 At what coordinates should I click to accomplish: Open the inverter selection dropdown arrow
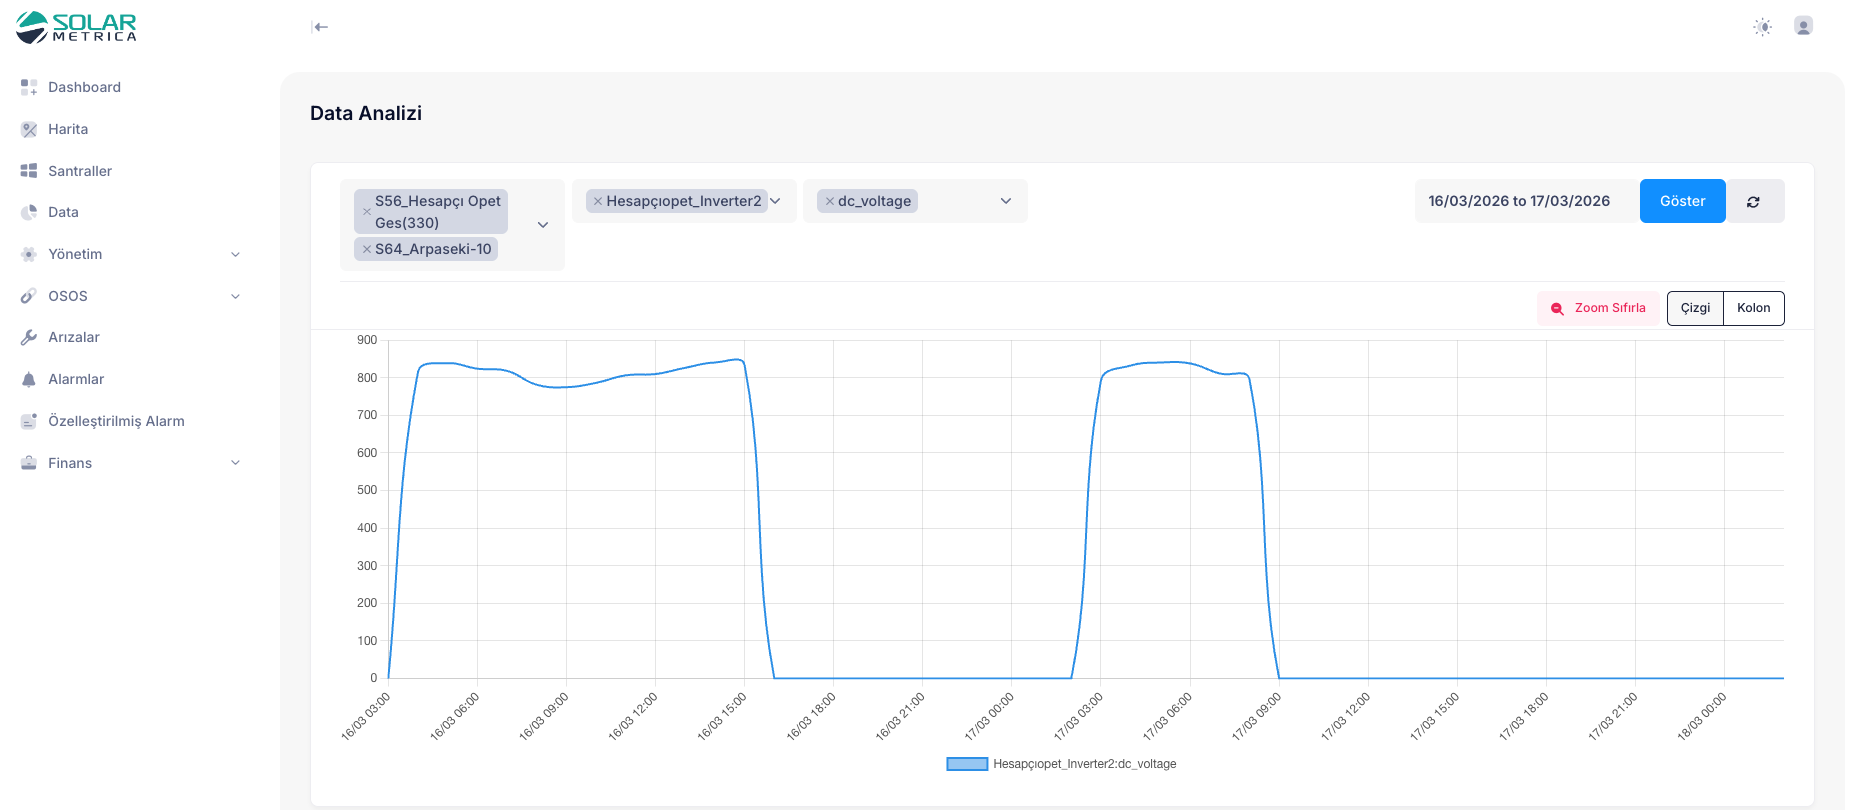click(775, 201)
